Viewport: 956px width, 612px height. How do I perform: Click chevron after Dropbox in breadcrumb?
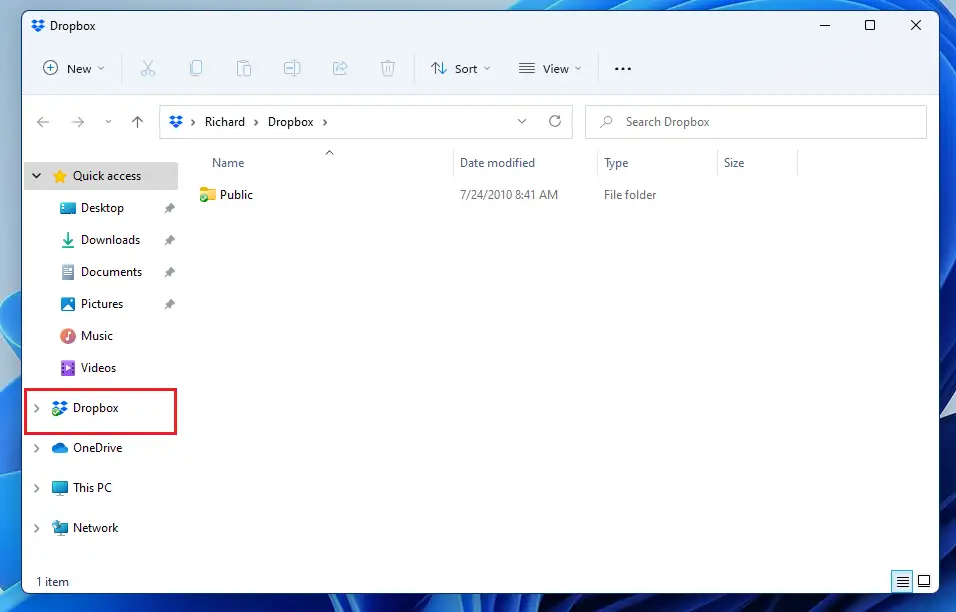[x=325, y=122]
